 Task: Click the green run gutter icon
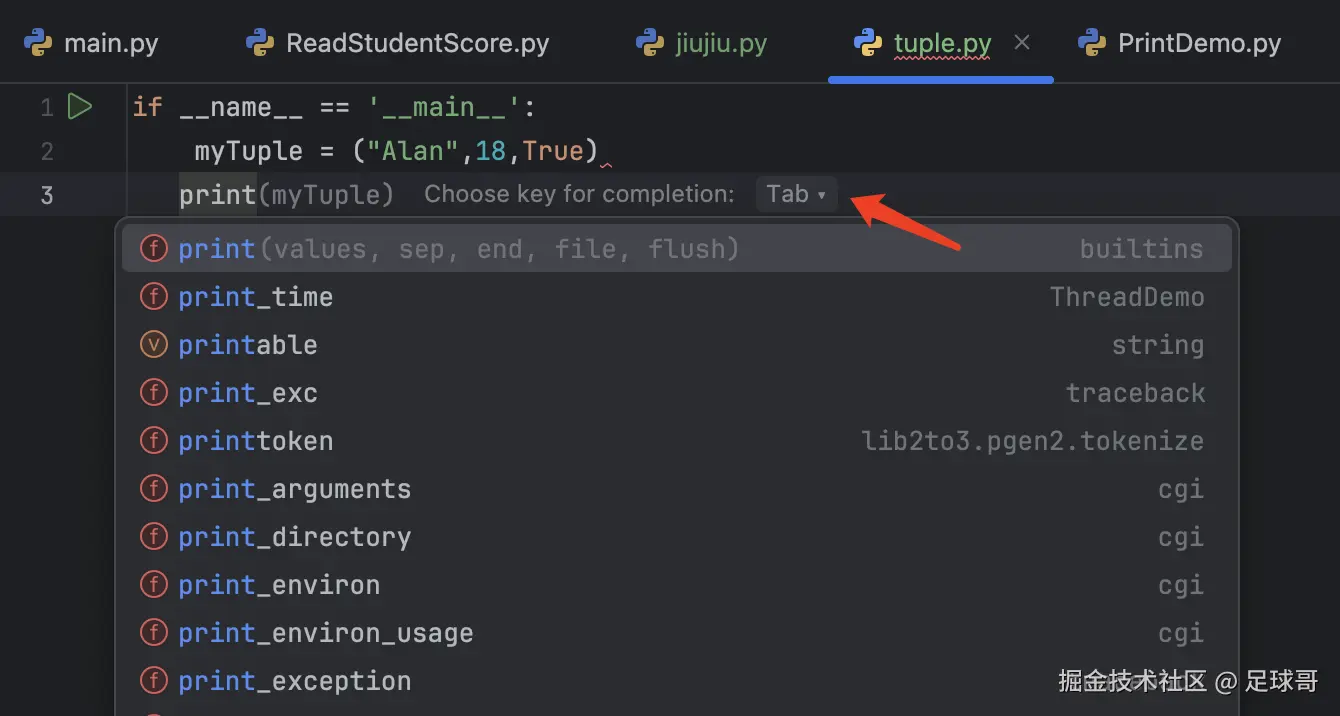[x=80, y=106]
